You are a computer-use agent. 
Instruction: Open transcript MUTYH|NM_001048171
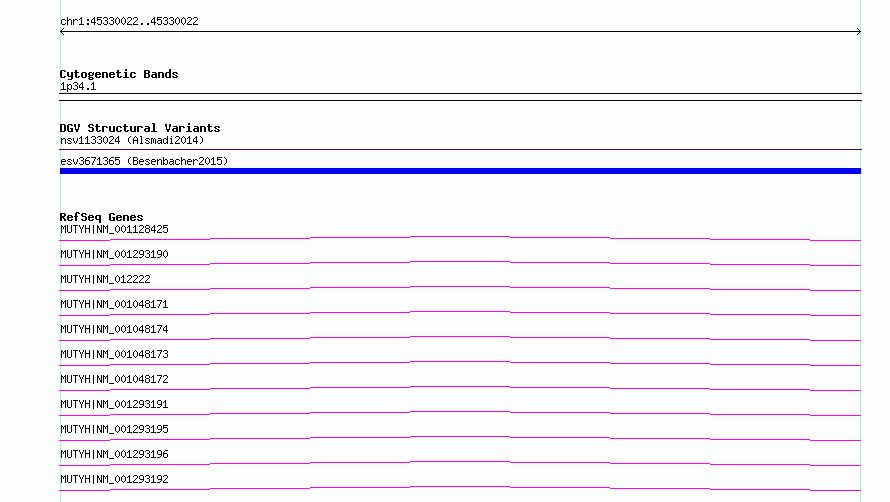point(114,304)
